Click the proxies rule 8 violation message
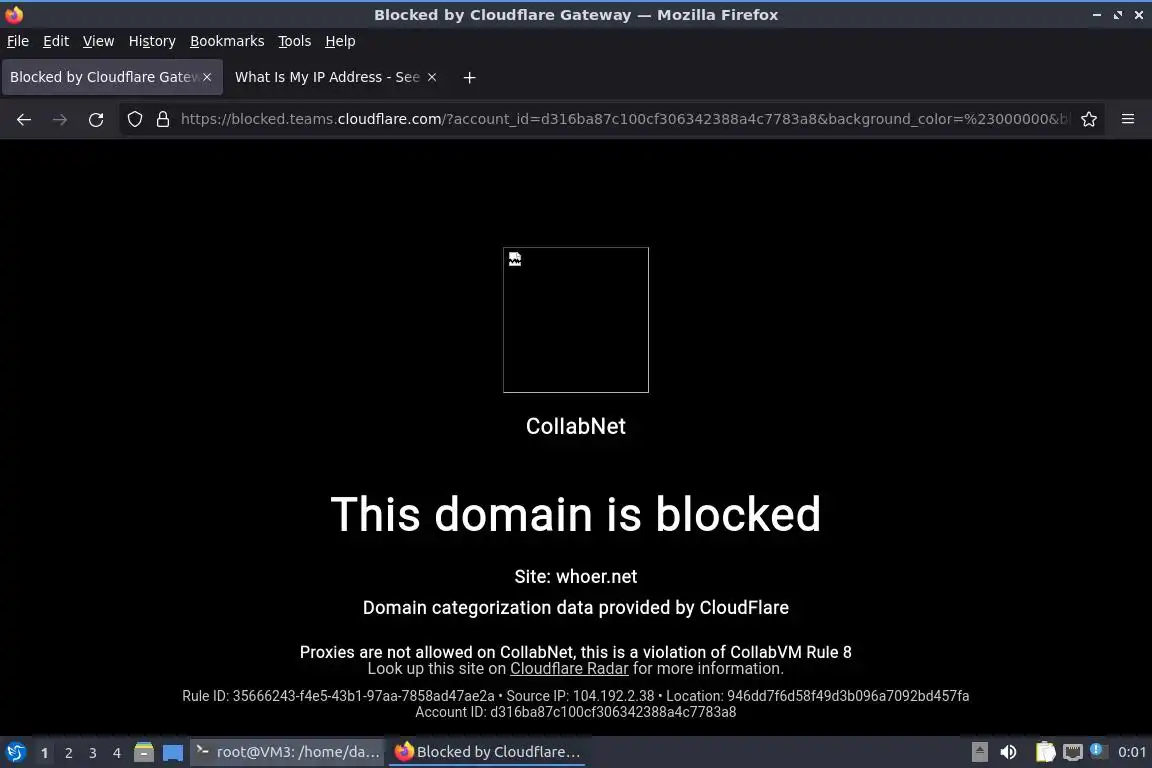The width and height of the screenshot is (1152, 768). coord(576,652)
